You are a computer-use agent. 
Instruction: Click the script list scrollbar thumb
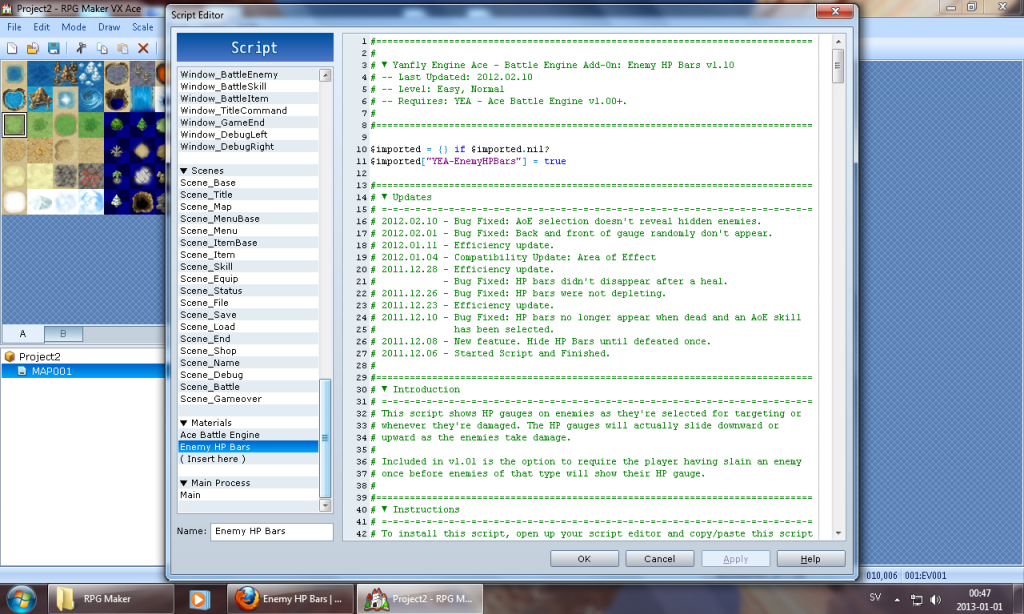tap(325, 438)
